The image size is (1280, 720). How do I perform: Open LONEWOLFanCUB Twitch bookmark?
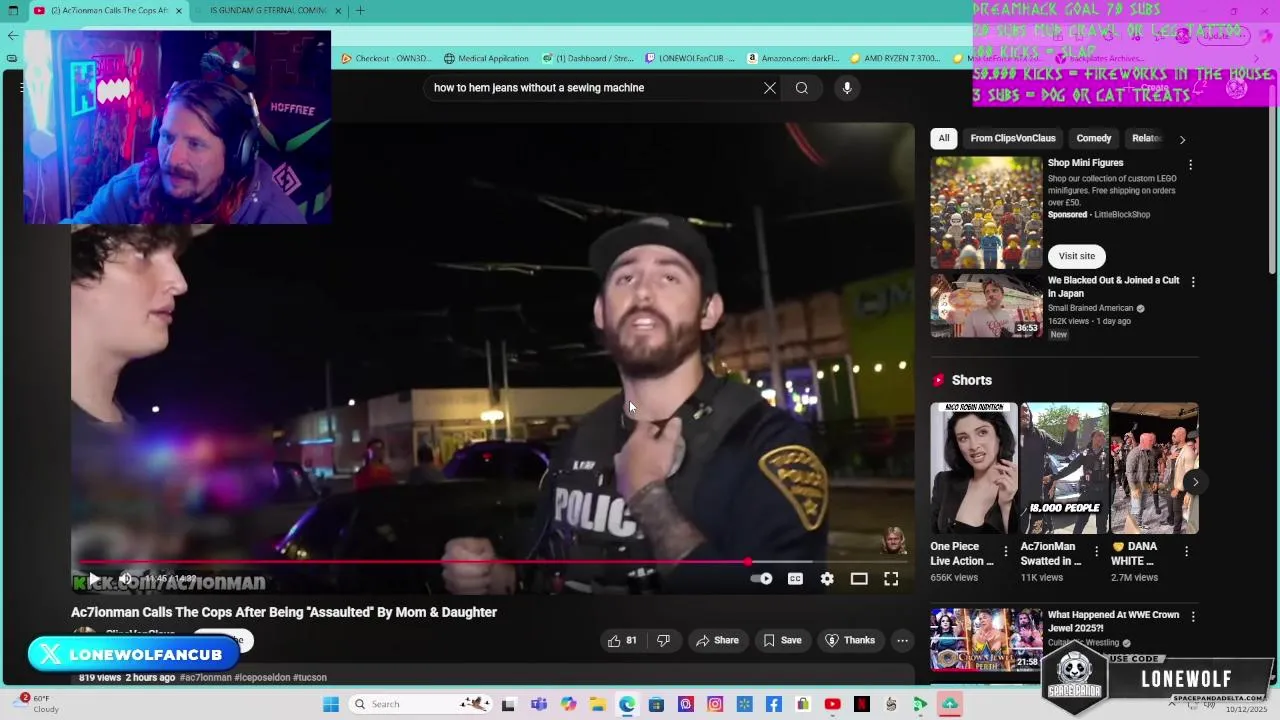click(x=690, y=58)
